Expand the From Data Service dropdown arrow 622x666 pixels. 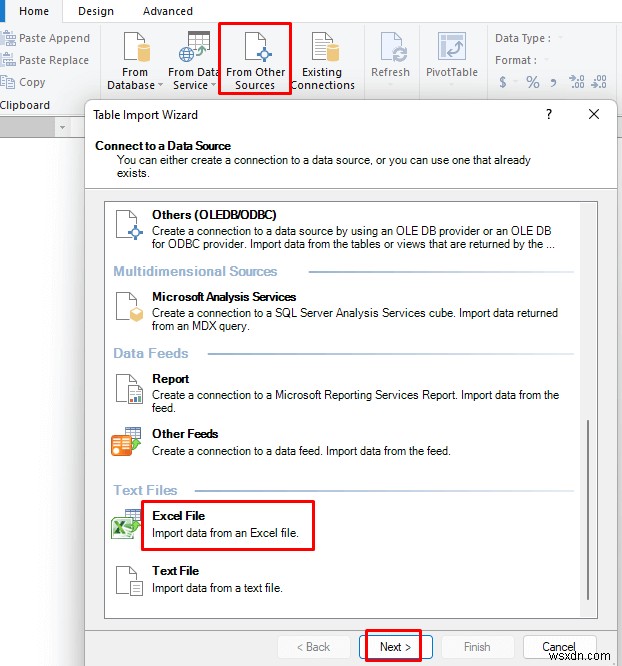point(213,85)
